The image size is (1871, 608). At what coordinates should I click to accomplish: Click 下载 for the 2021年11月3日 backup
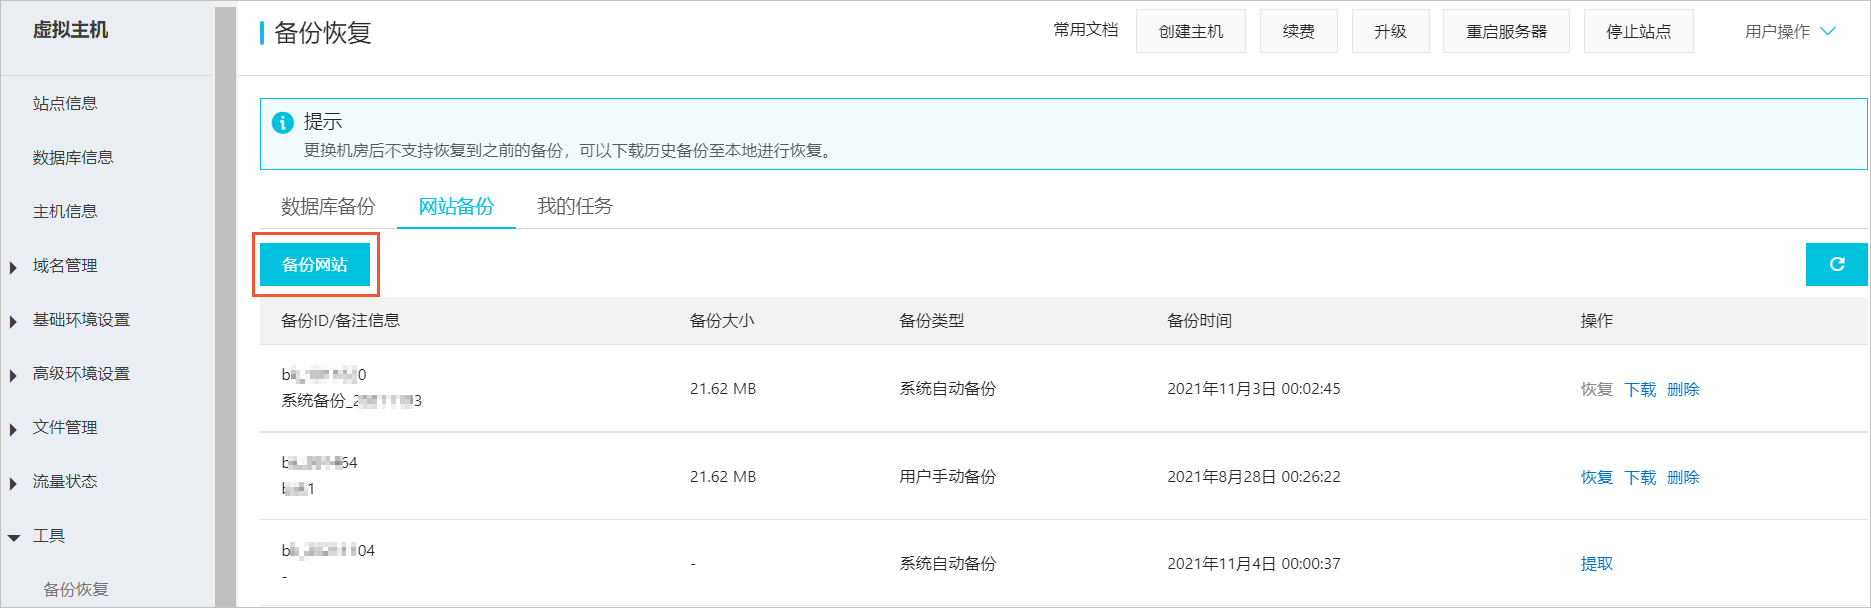click(x=1640, y=389)
